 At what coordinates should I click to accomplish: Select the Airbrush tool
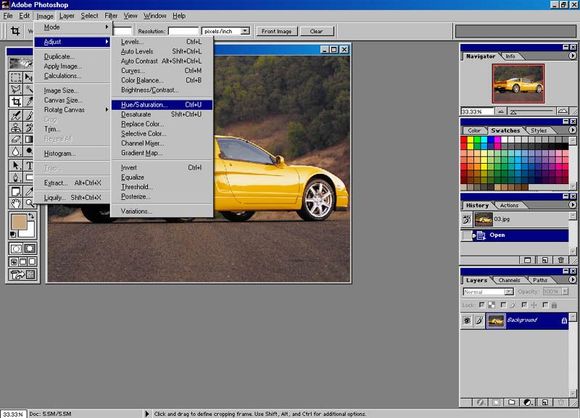point(15,116)
